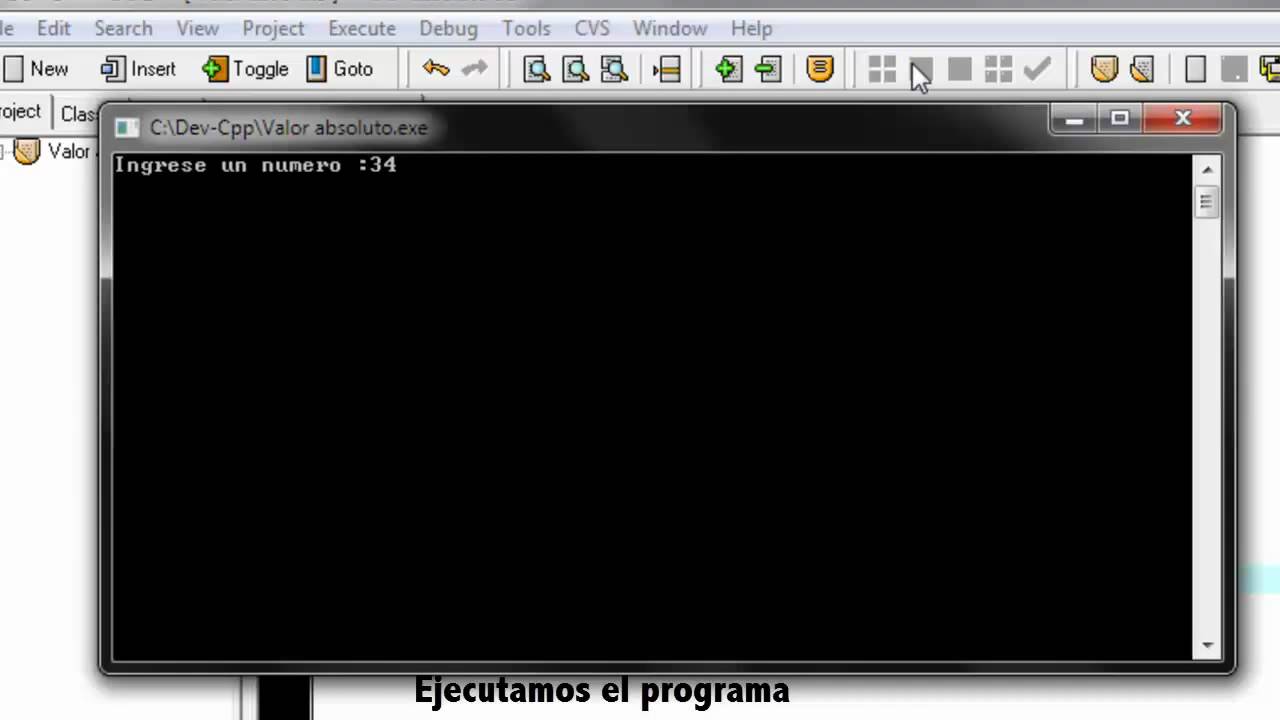The image size is (1280, 720).
Task: Click the Undo arrow icon
Action: (x=436, y=68)
